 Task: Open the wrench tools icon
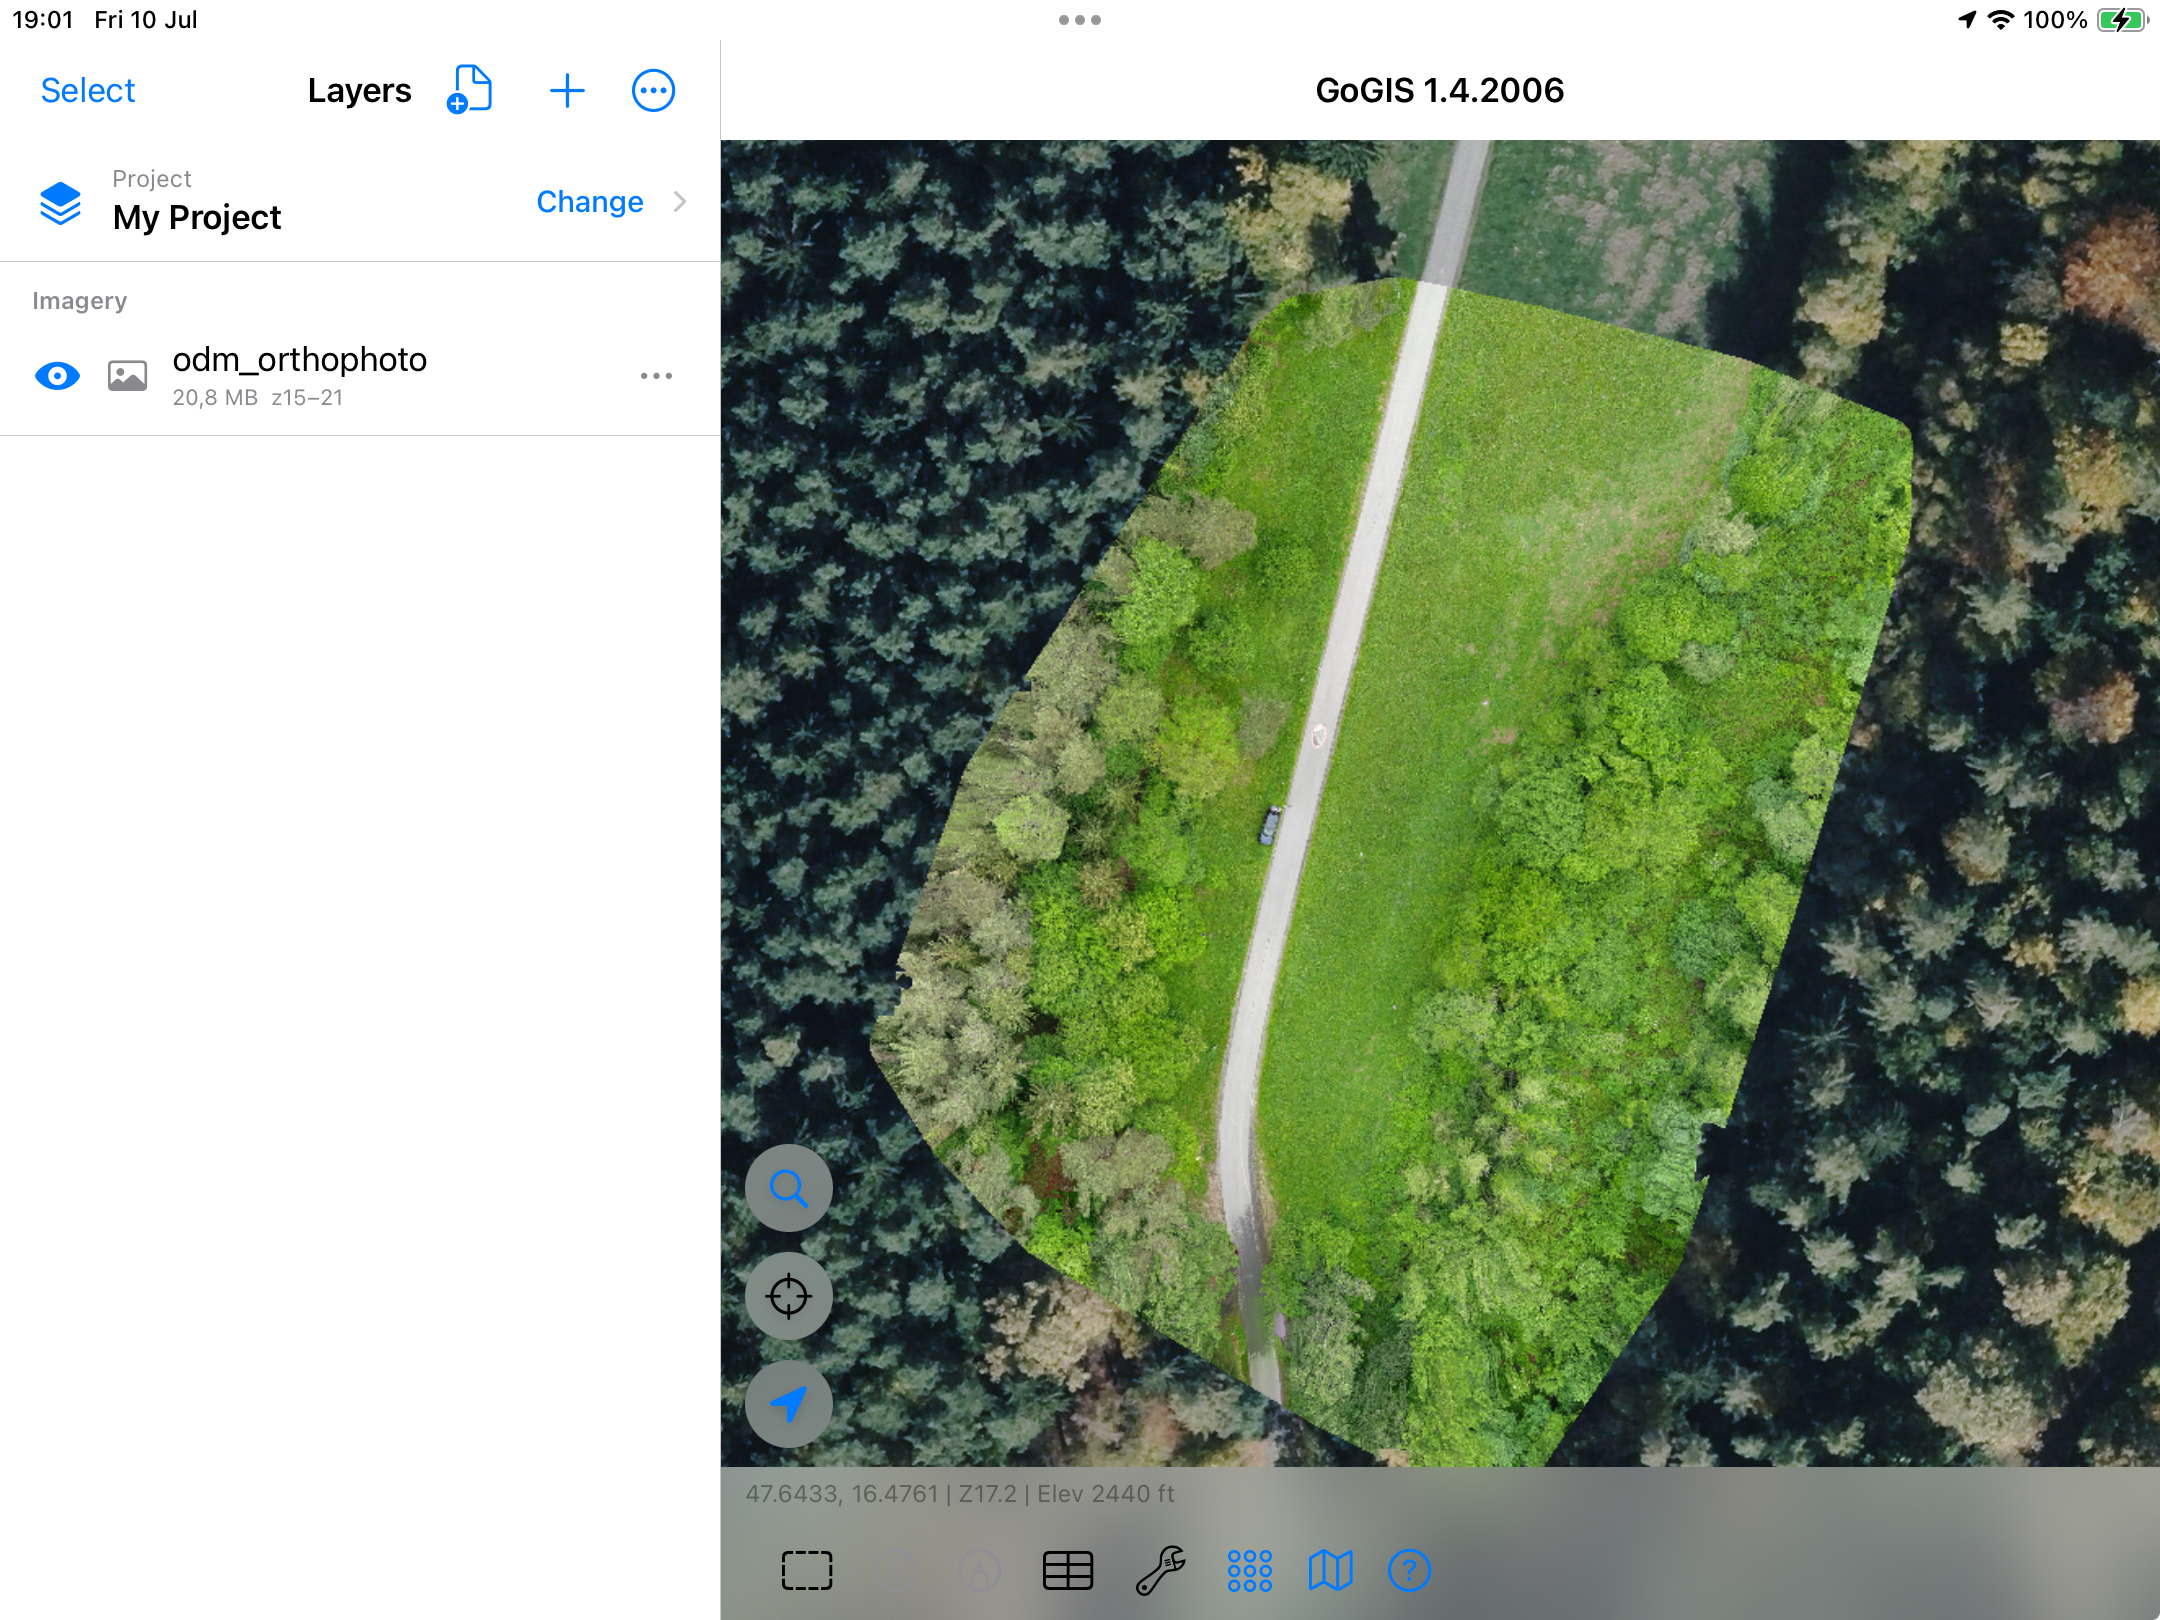(x=1160, y=1570)
